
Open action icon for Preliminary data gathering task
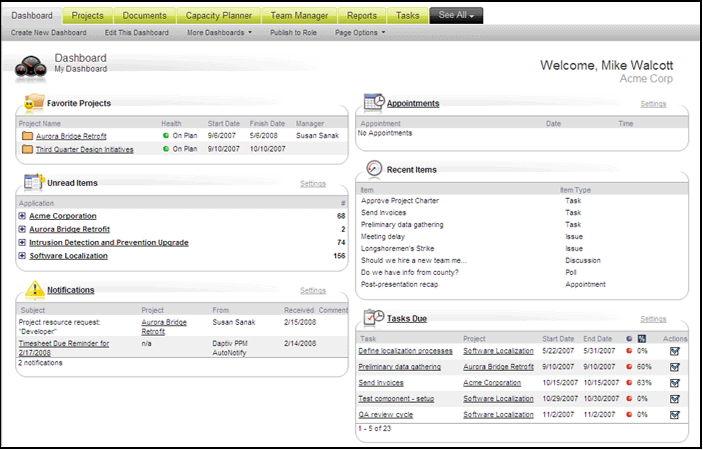[x=674, y=367]
